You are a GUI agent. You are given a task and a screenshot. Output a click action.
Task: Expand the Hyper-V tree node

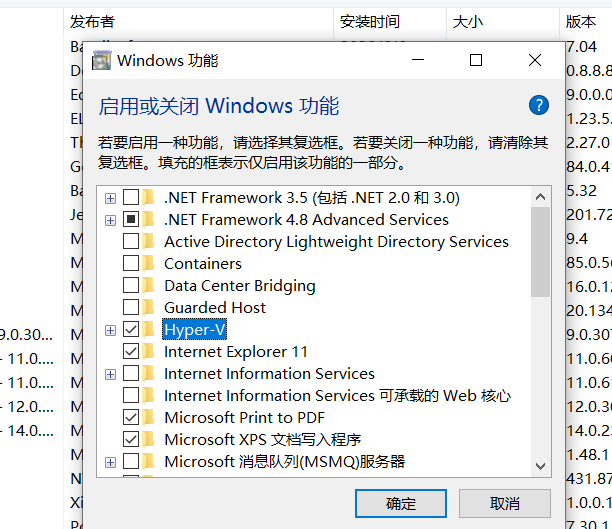coord(110,331)
